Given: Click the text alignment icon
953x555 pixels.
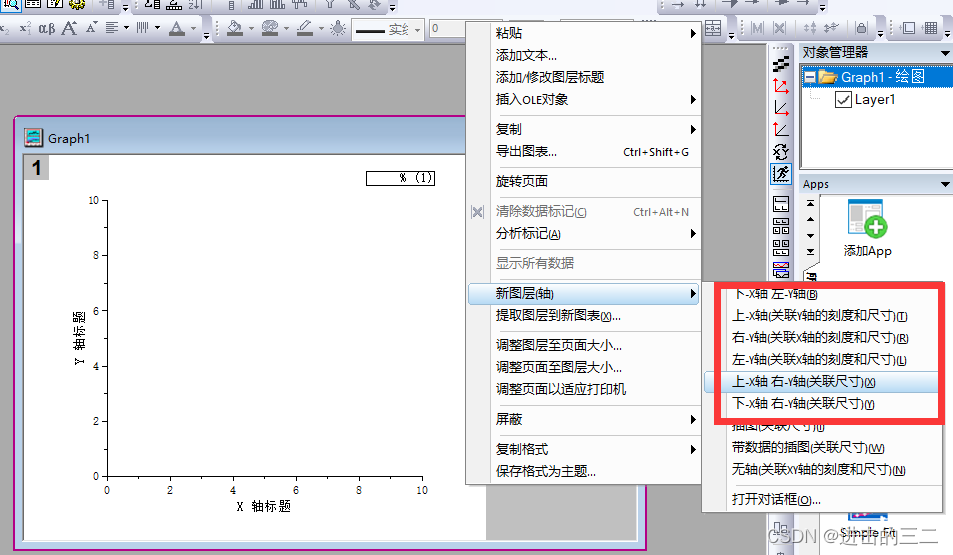Looking at the screenshot, I should (112, 28).
